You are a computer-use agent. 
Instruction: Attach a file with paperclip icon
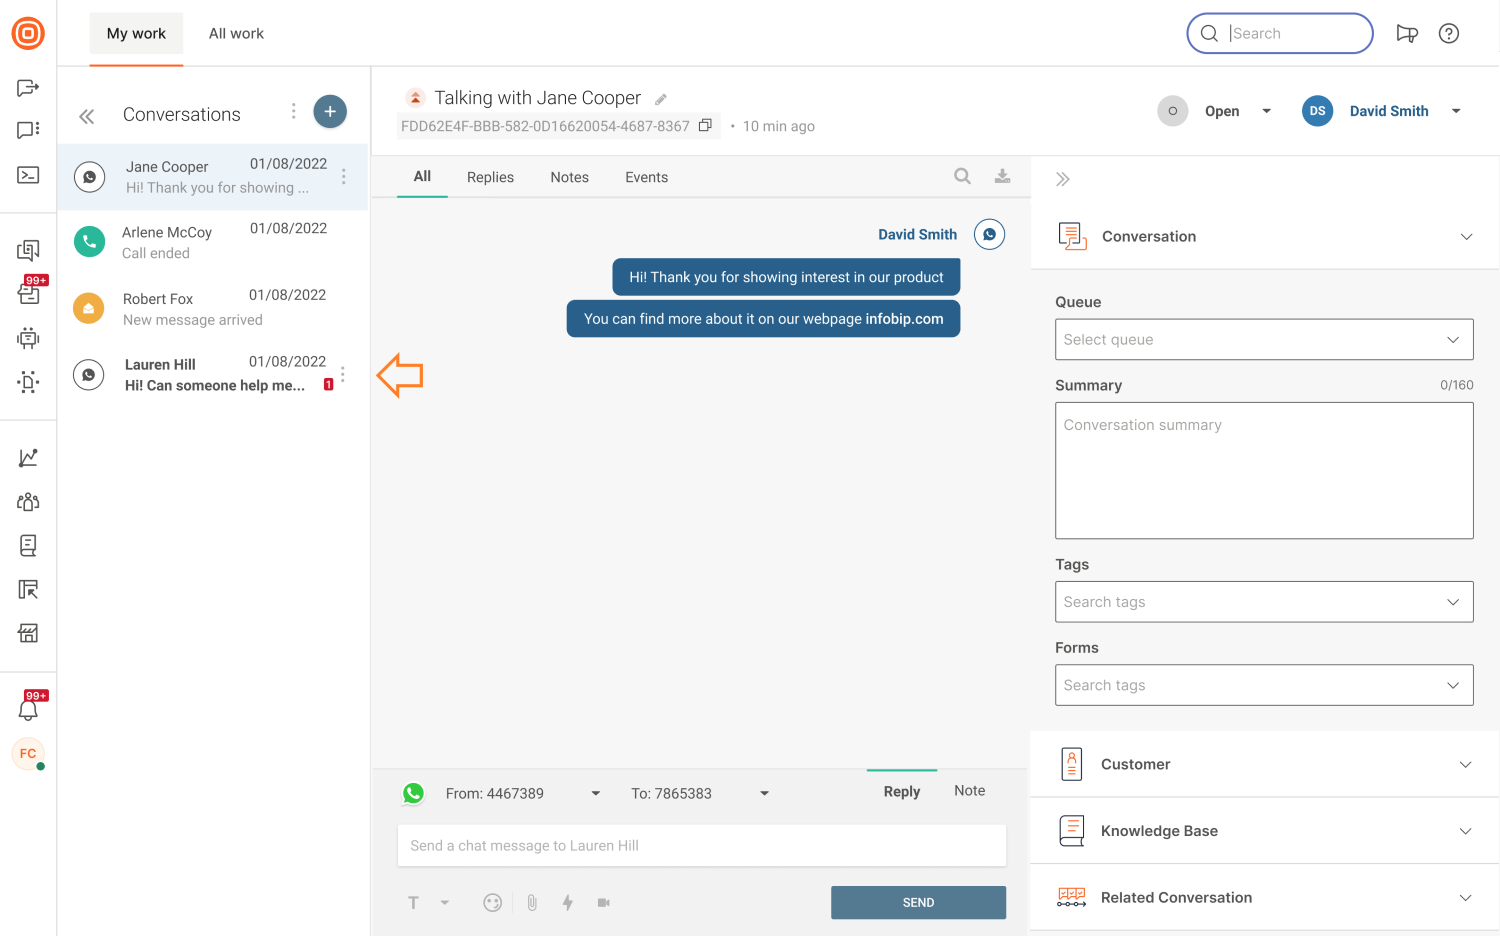[x=532, y=902]
